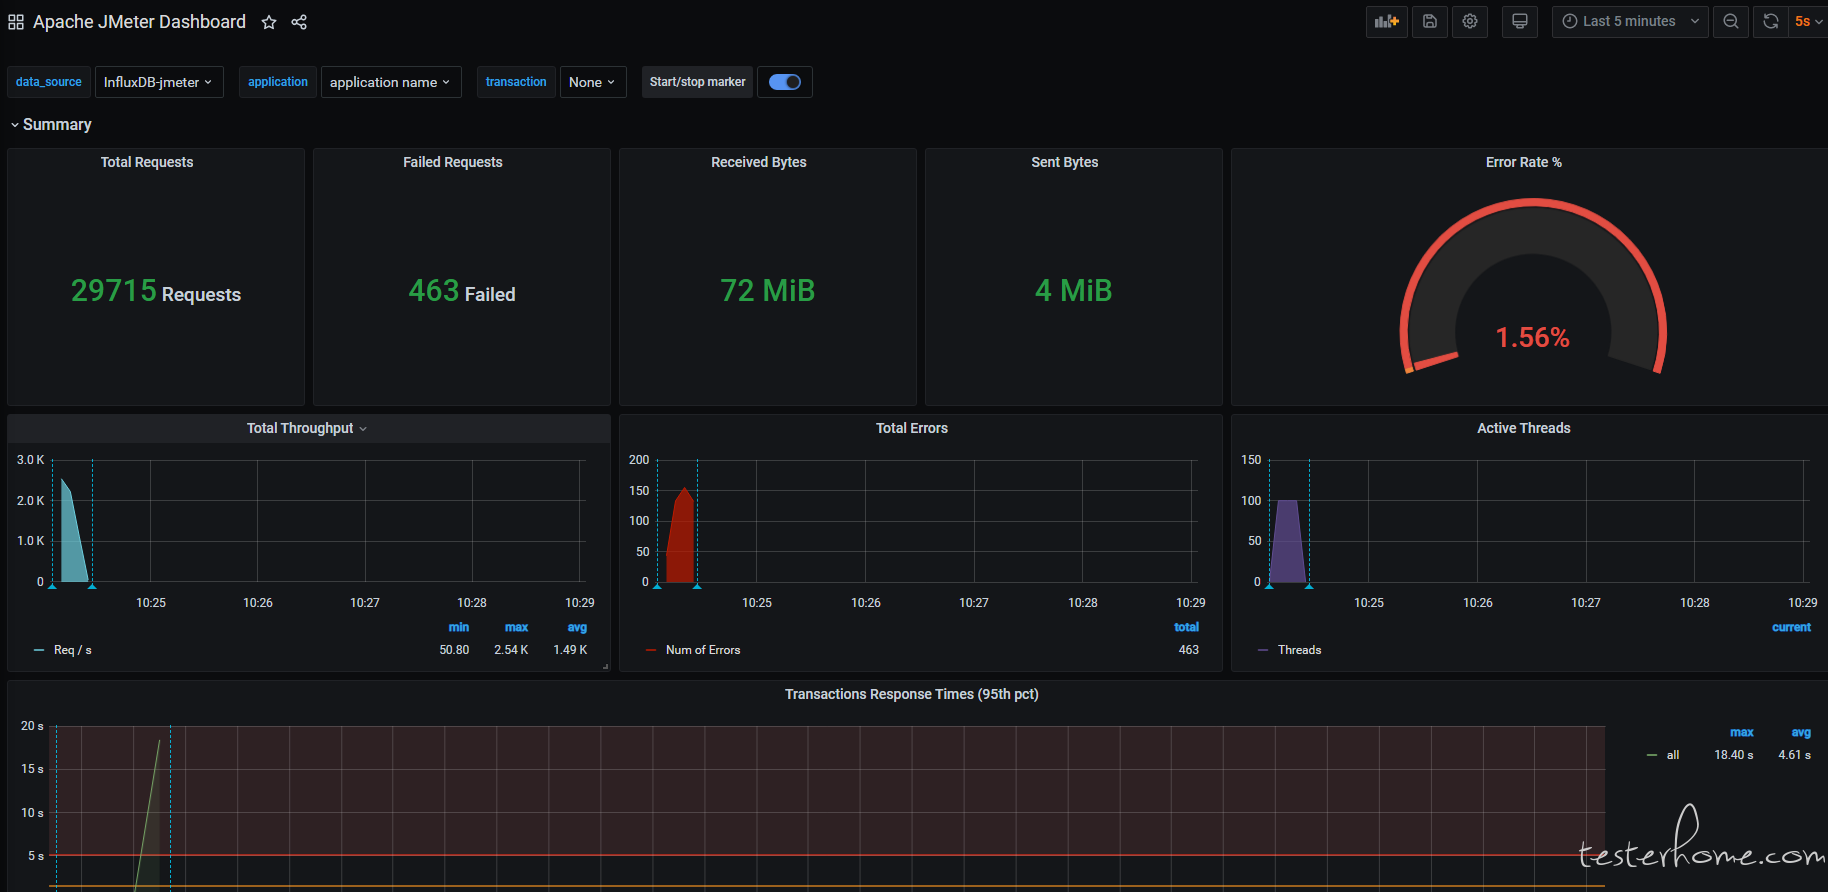This screenshot has height=892, width=1828.
Task: Click the Active Threads panel title
Action: pos(1524,428)
